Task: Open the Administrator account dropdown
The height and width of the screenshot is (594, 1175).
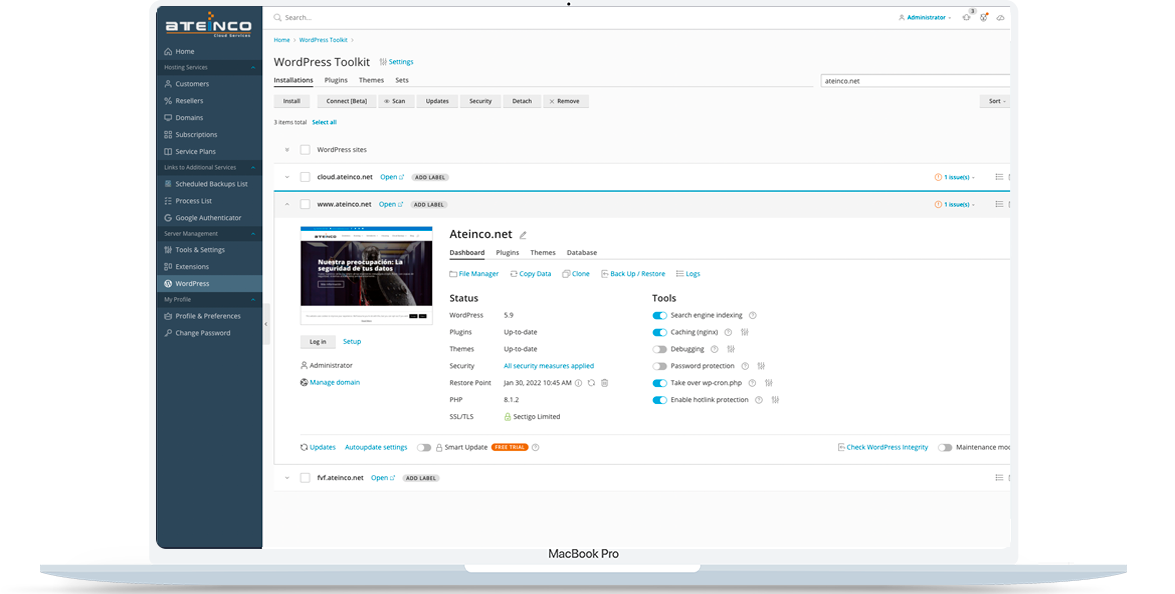Action: pyautogui.click(x=927, y=17)
